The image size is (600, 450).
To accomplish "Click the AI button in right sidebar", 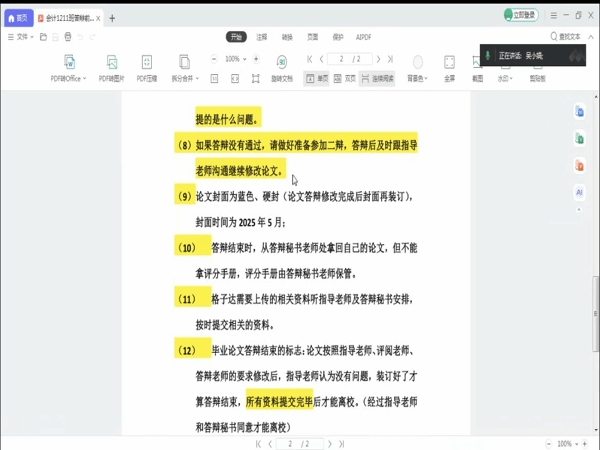I will point(579,192).
